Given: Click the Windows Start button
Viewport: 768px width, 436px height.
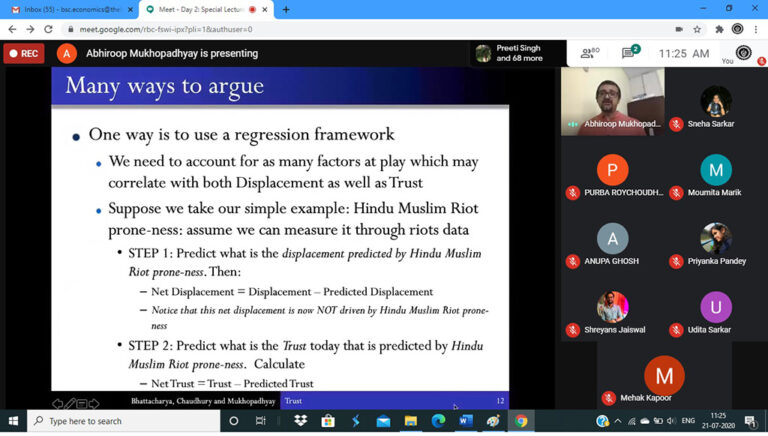Looking at the screenshot, I should 14,421.
